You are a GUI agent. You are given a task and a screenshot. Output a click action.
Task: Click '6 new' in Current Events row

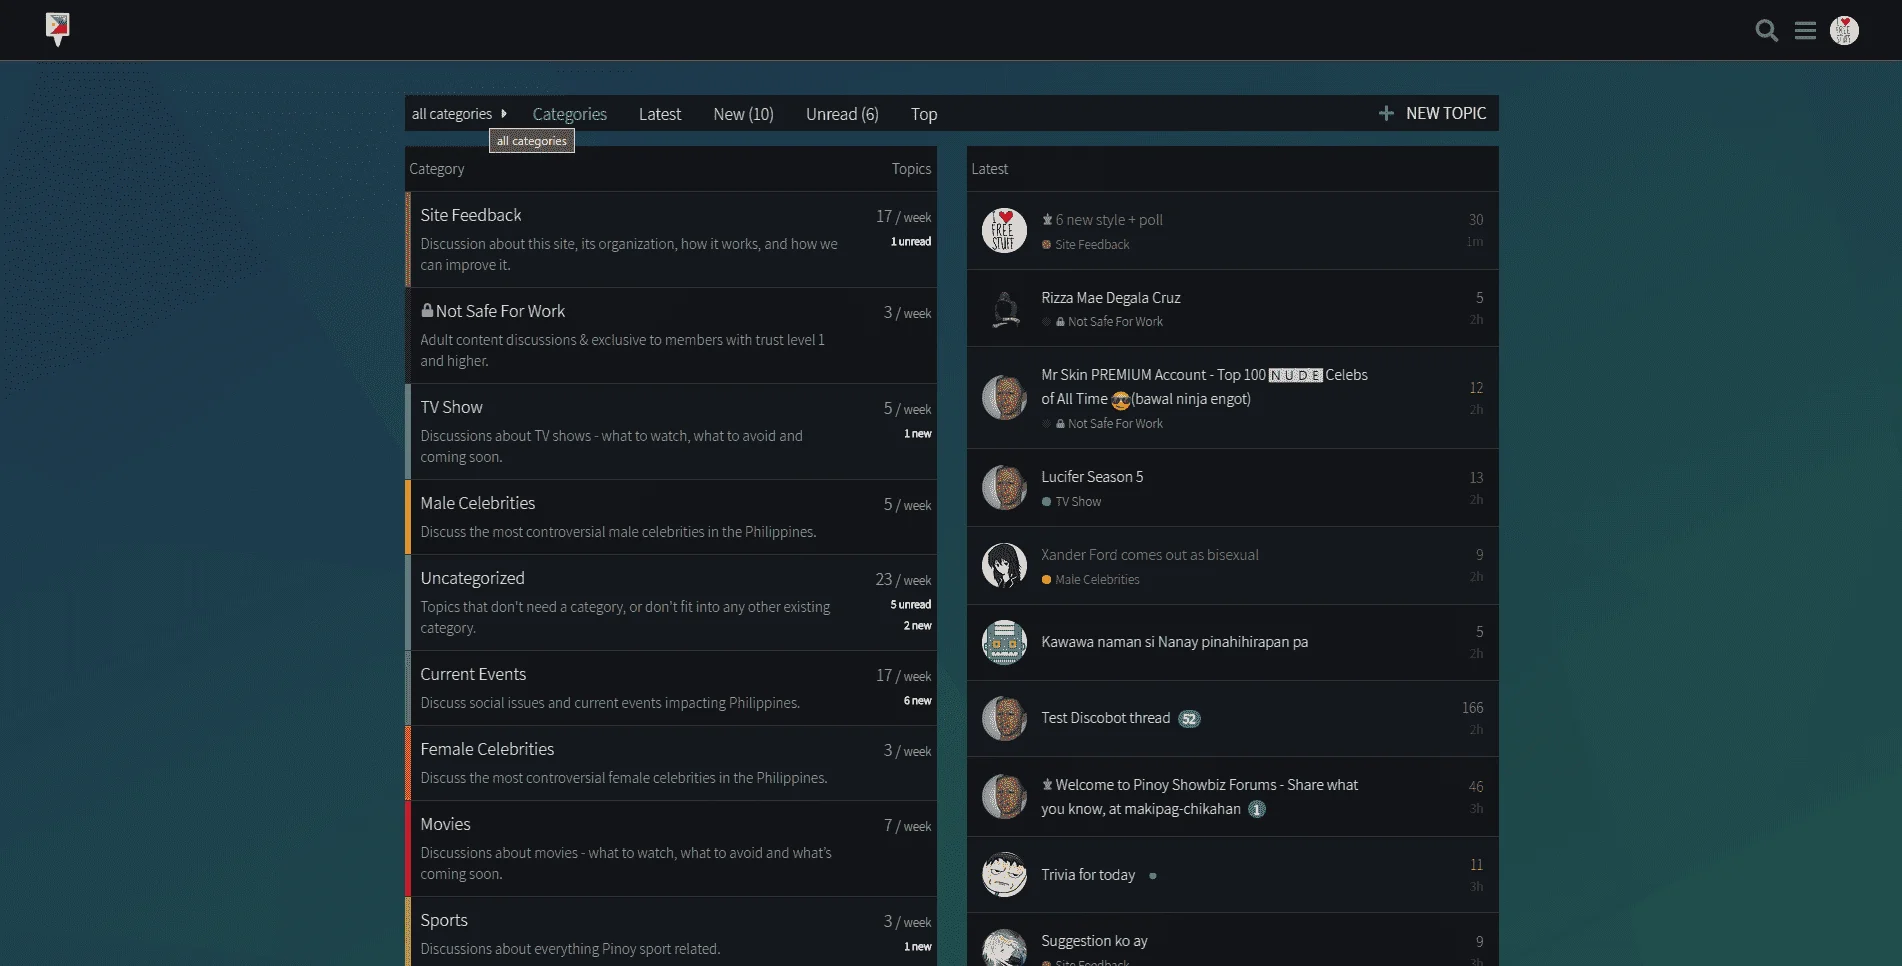[917, 701]
